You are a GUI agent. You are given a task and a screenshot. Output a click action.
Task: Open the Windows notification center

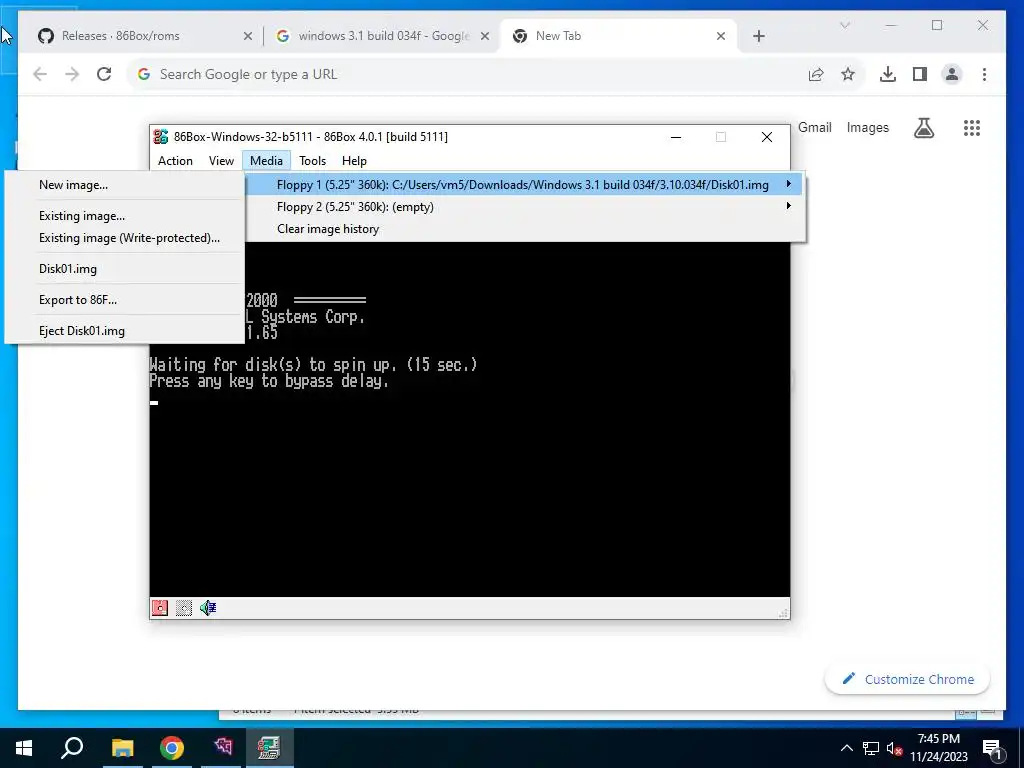point(991,748)
